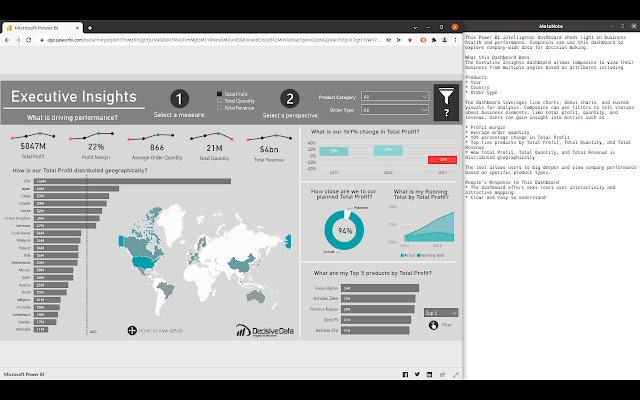The height and width of the screenshot is (400, 640).
Task: Open fullscreen mode with expand arrows icon
Action: pos(456,374)
